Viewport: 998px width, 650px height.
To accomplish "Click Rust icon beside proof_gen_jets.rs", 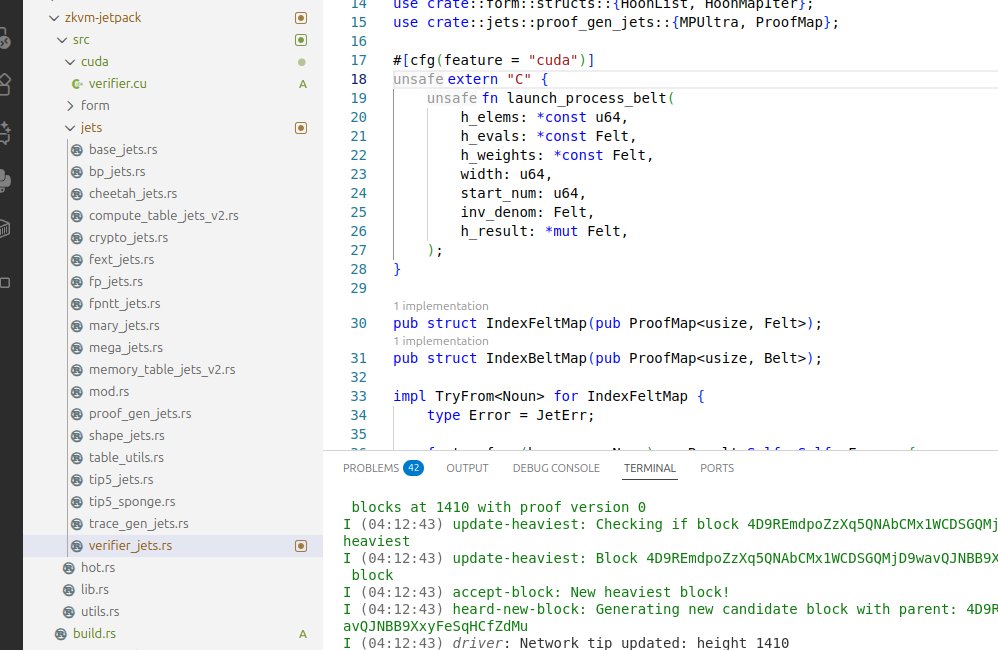I will point(77,414).
